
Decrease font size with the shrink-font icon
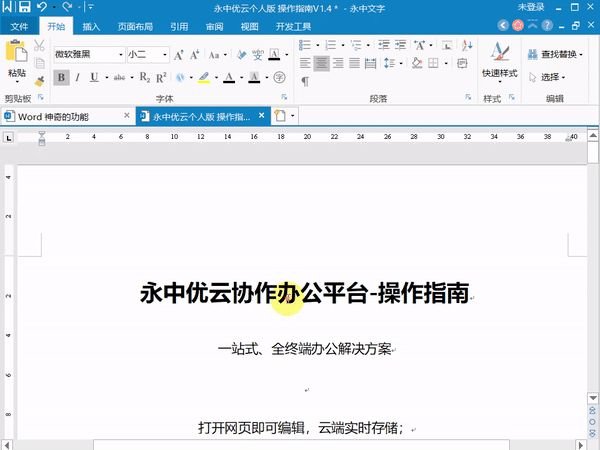[195, 55]
